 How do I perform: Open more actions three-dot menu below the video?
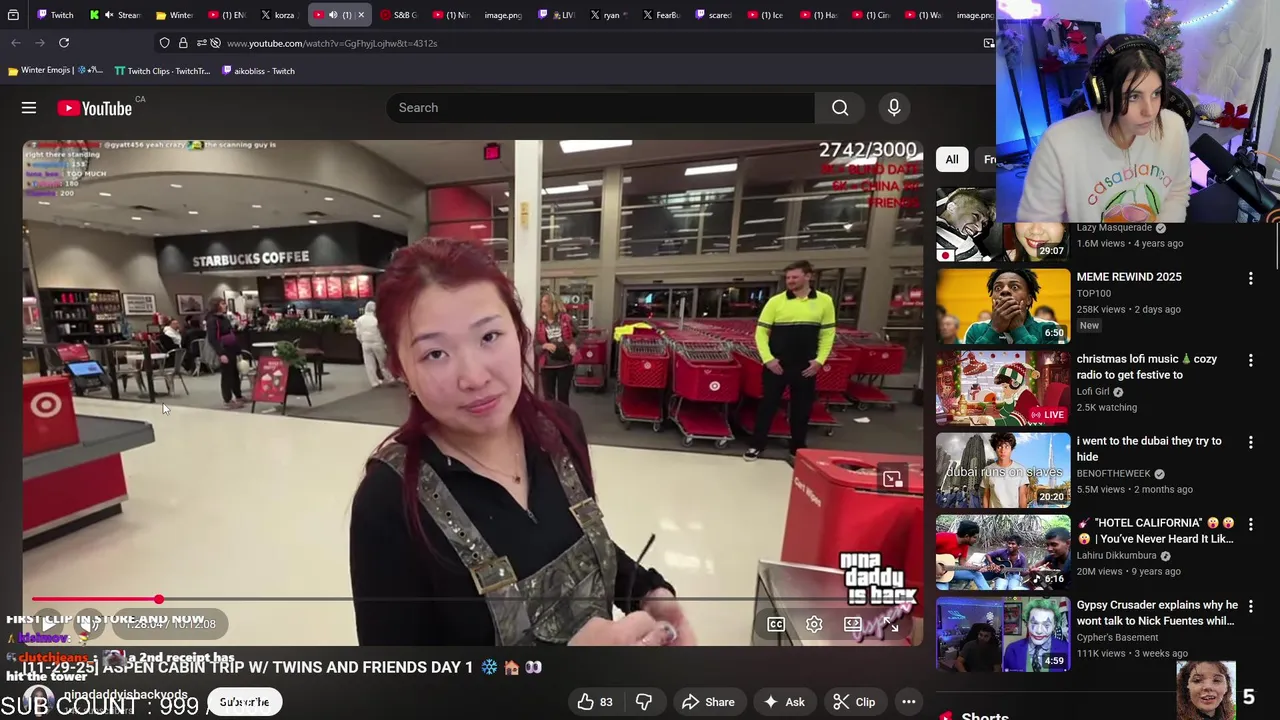[909, 702]
